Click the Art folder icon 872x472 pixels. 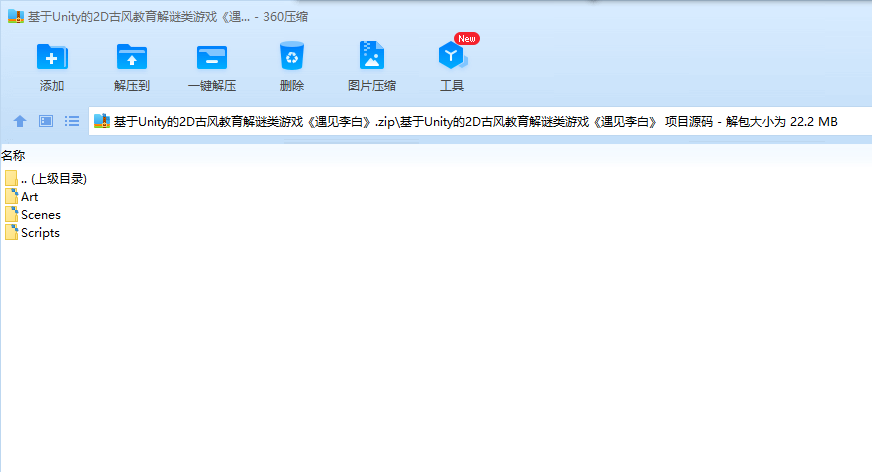pyautogui.click(x=11, y=196)
